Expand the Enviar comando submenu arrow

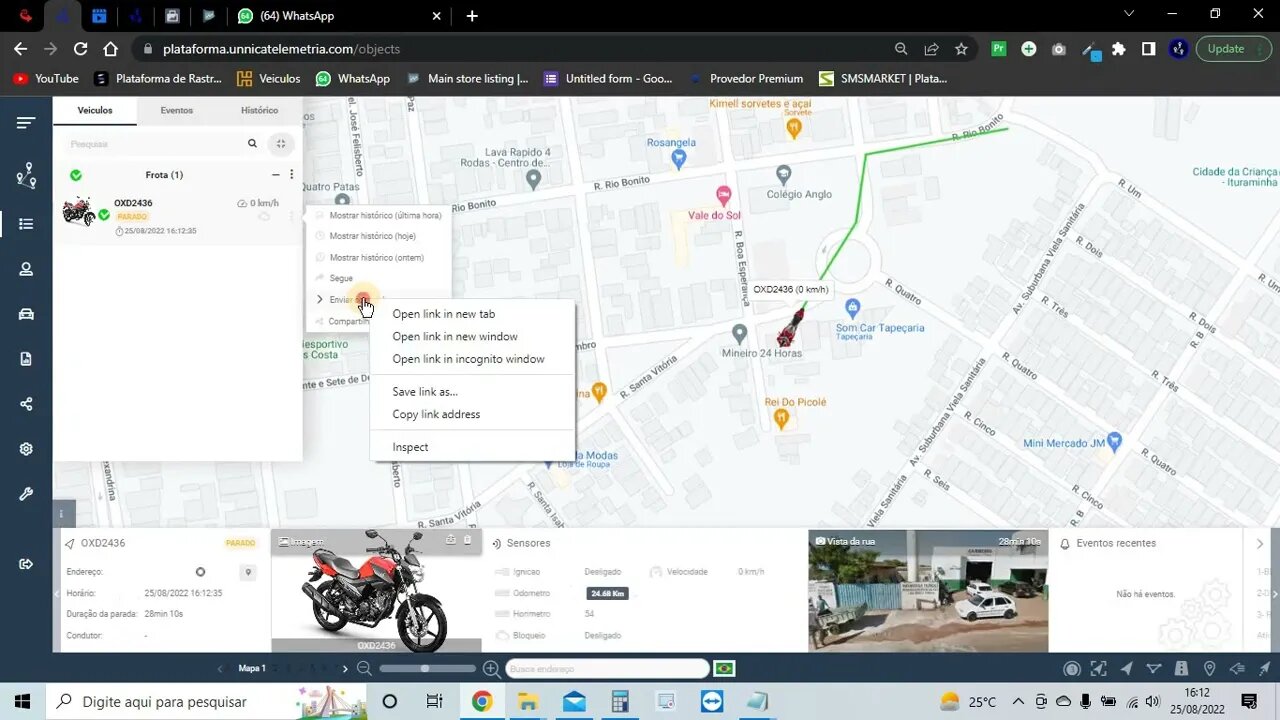pyautogui.click(x=320, y=299)
